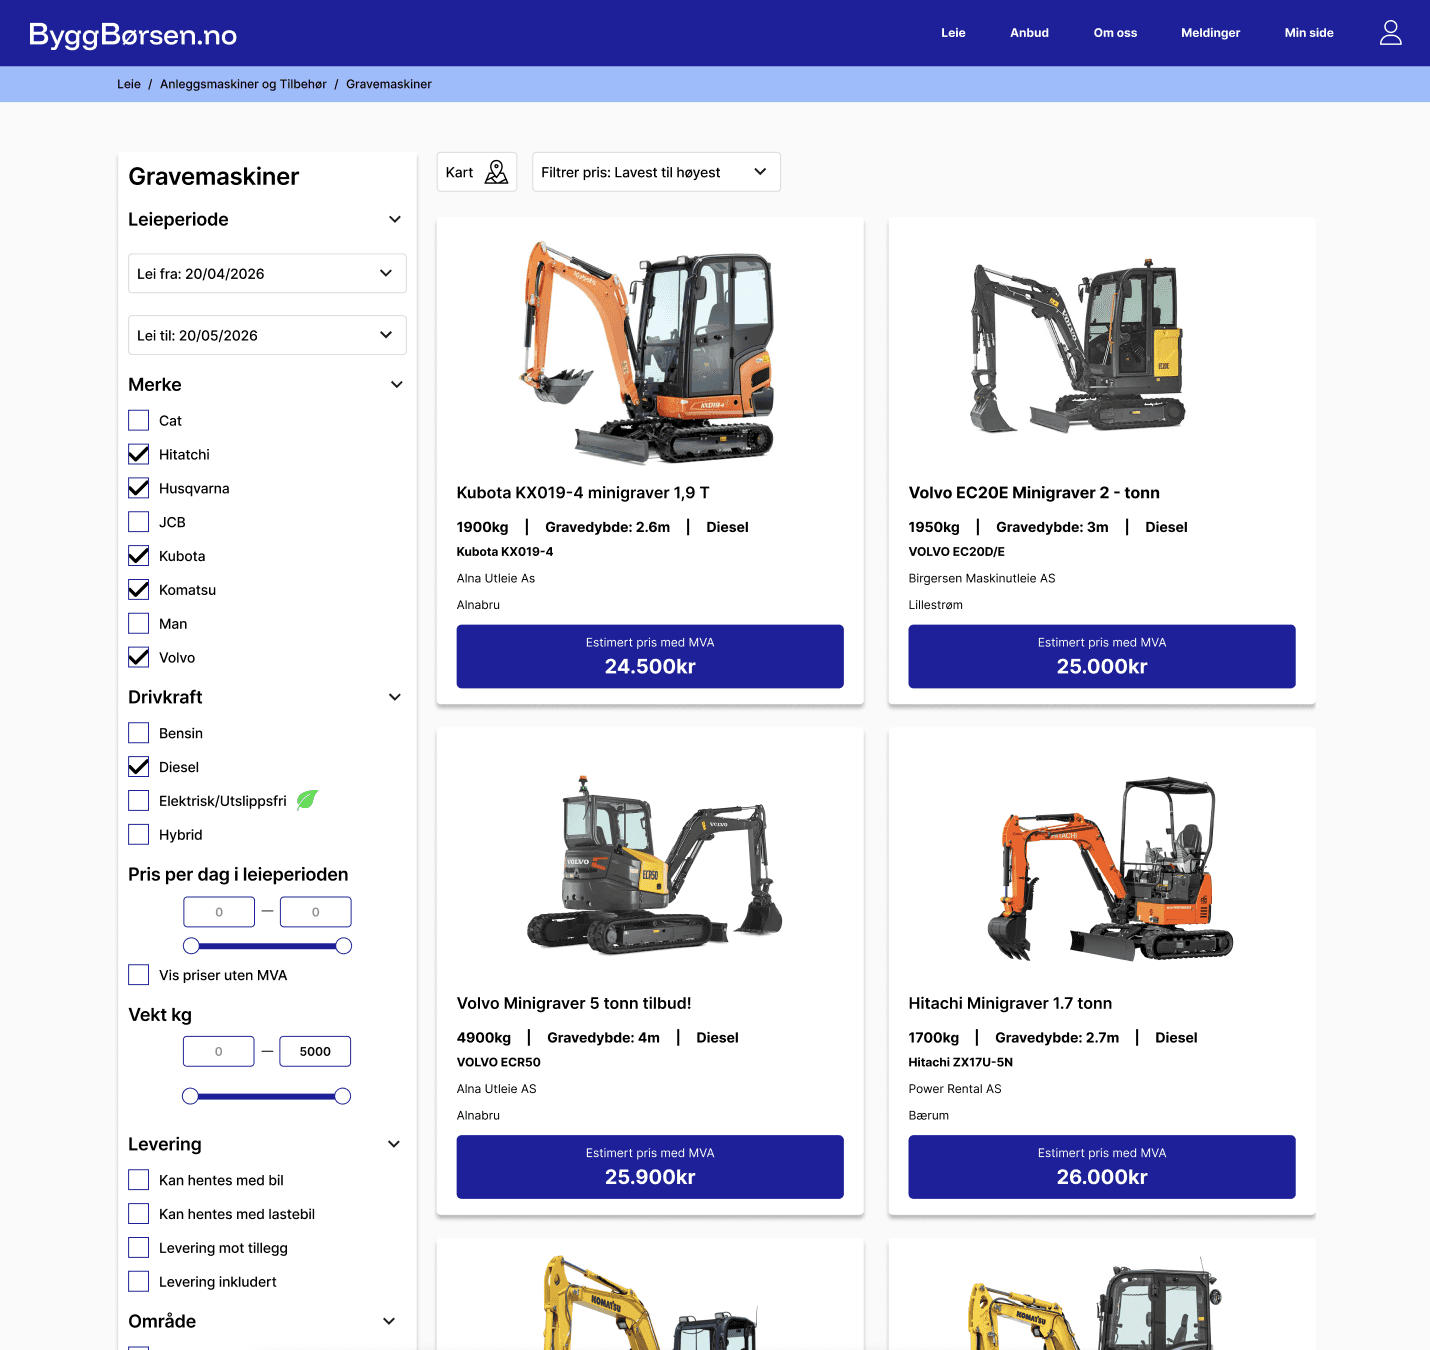Viewport: 1430px width, 1350px height.
Task: Open the Leie menu item
Action: [953, 33]
